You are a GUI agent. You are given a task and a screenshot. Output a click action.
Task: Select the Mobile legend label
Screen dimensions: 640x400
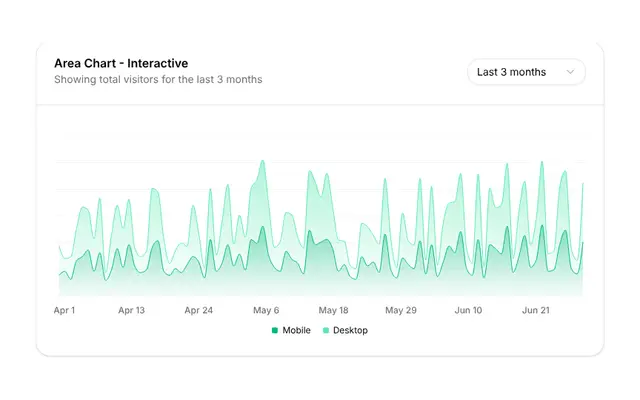click(x=296, y=330)
